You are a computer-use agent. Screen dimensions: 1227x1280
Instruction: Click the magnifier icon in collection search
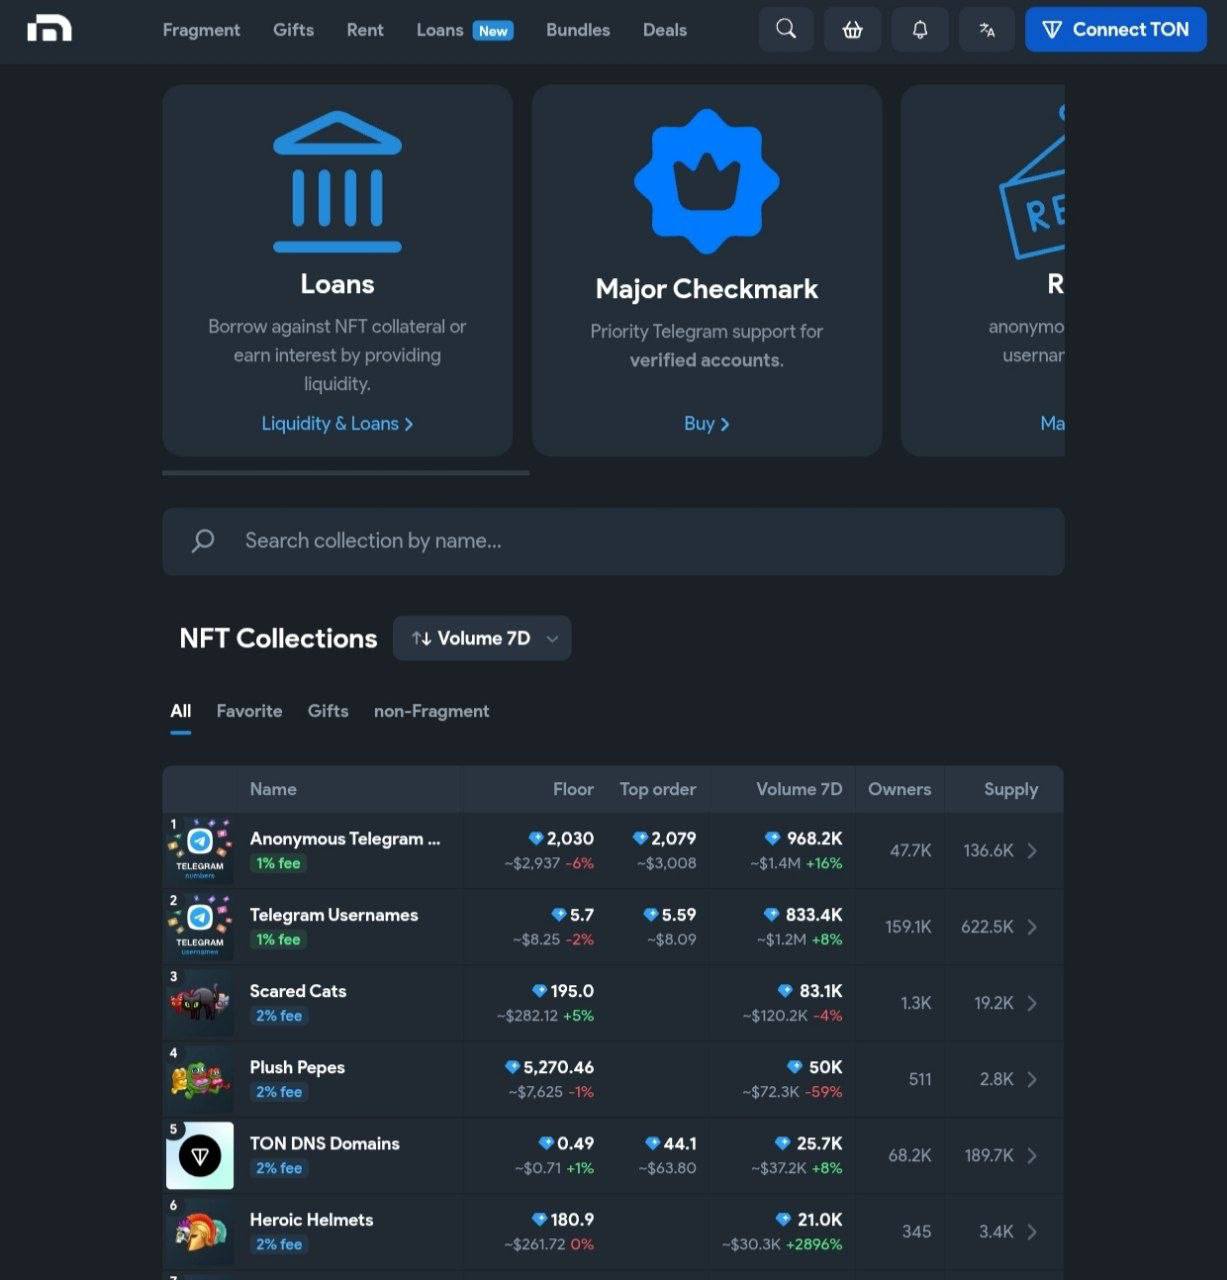203,541
